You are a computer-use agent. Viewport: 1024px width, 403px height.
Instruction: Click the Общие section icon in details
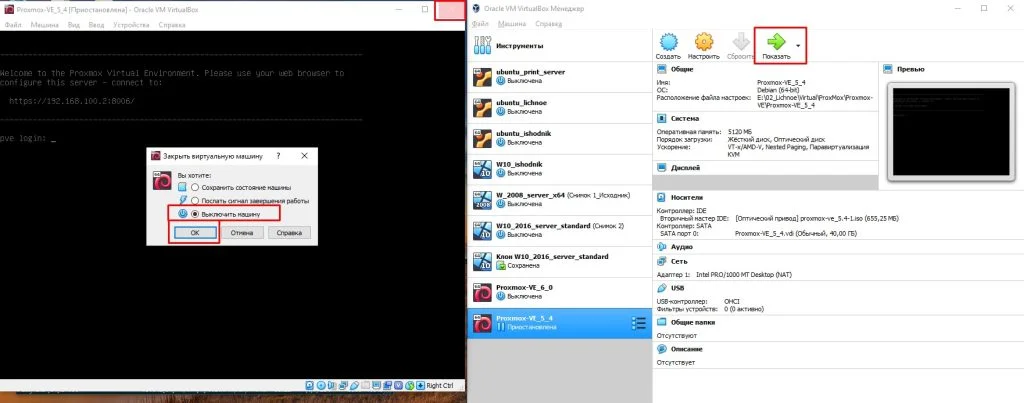click(x=661, y=69)
